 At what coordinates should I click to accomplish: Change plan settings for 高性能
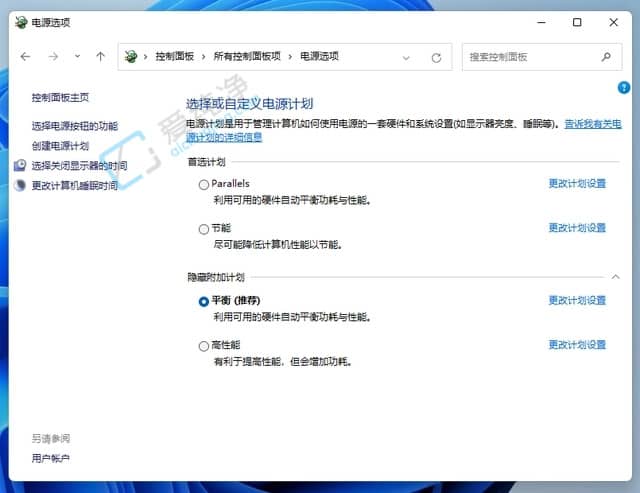click(x=577, y=345)
